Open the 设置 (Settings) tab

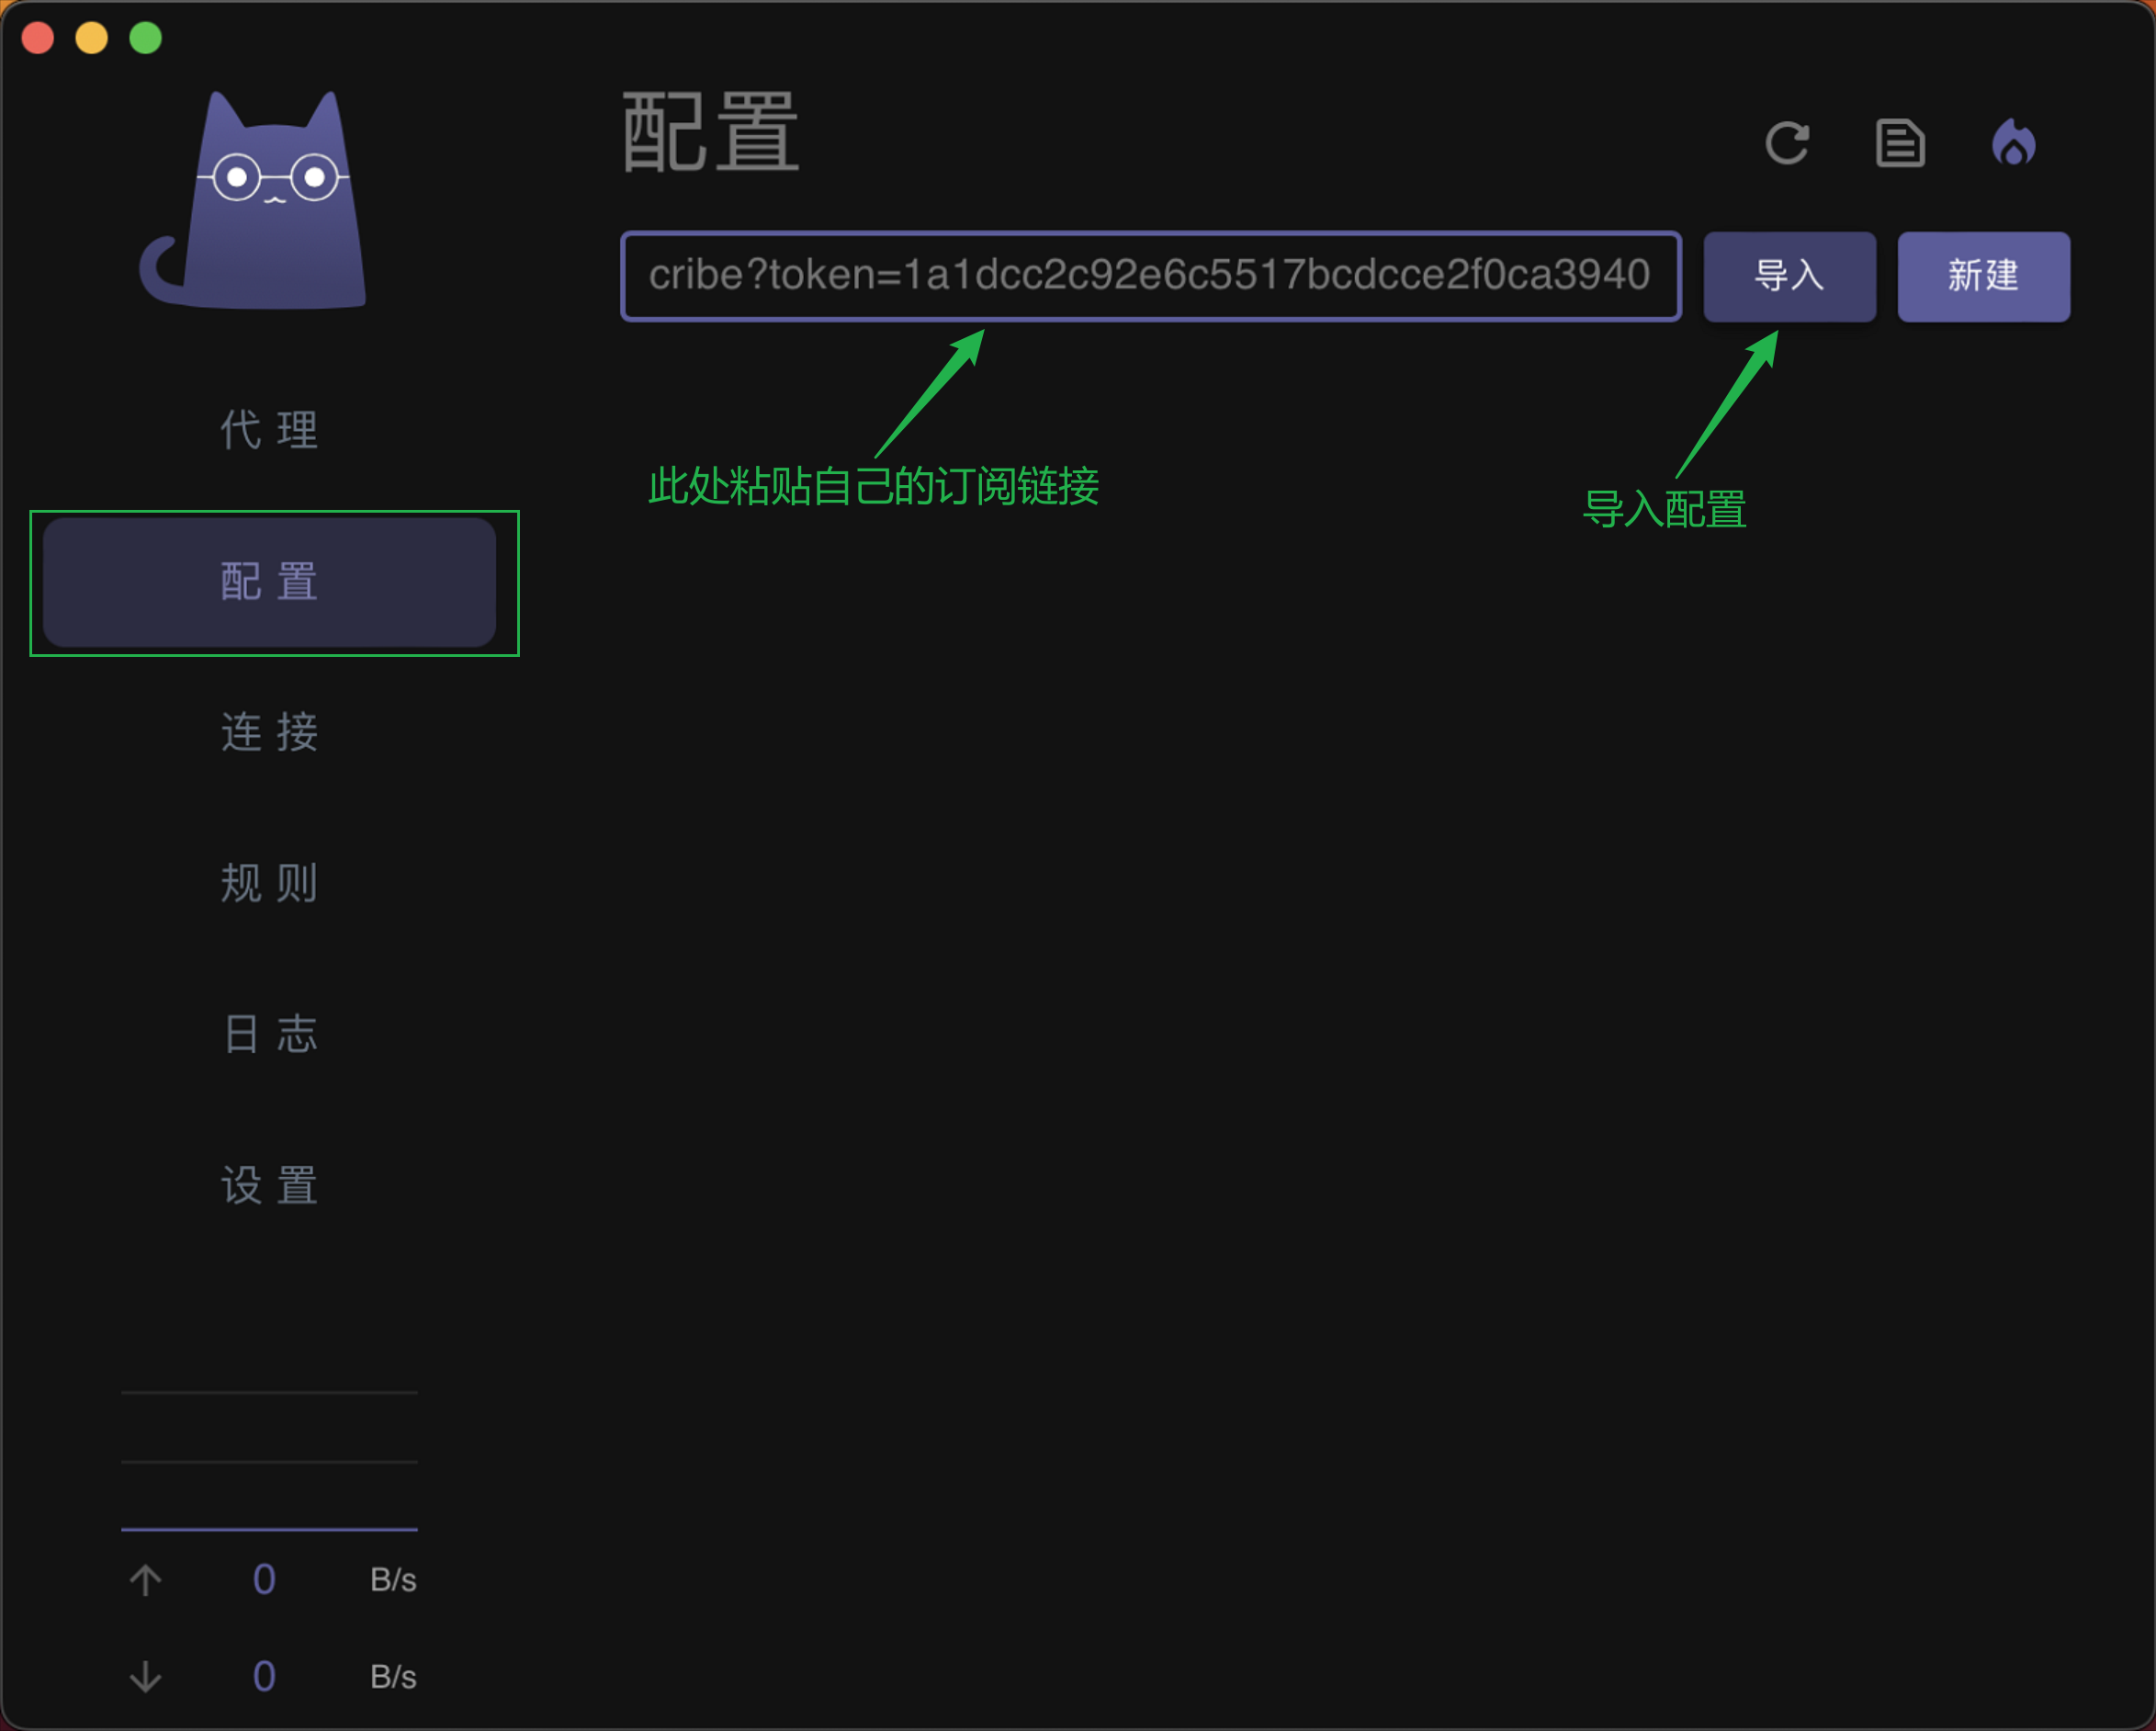tap(269, 1186)
